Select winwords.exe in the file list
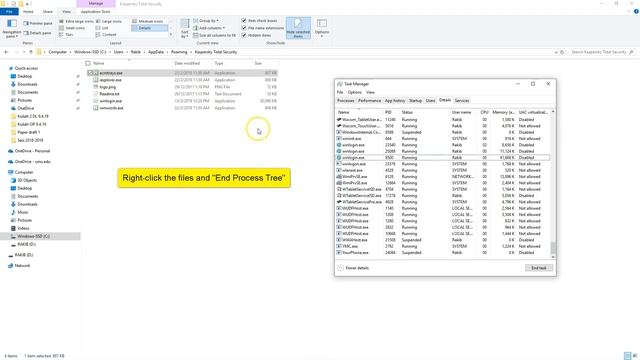 pyautogui.click(x=111, y=108)
